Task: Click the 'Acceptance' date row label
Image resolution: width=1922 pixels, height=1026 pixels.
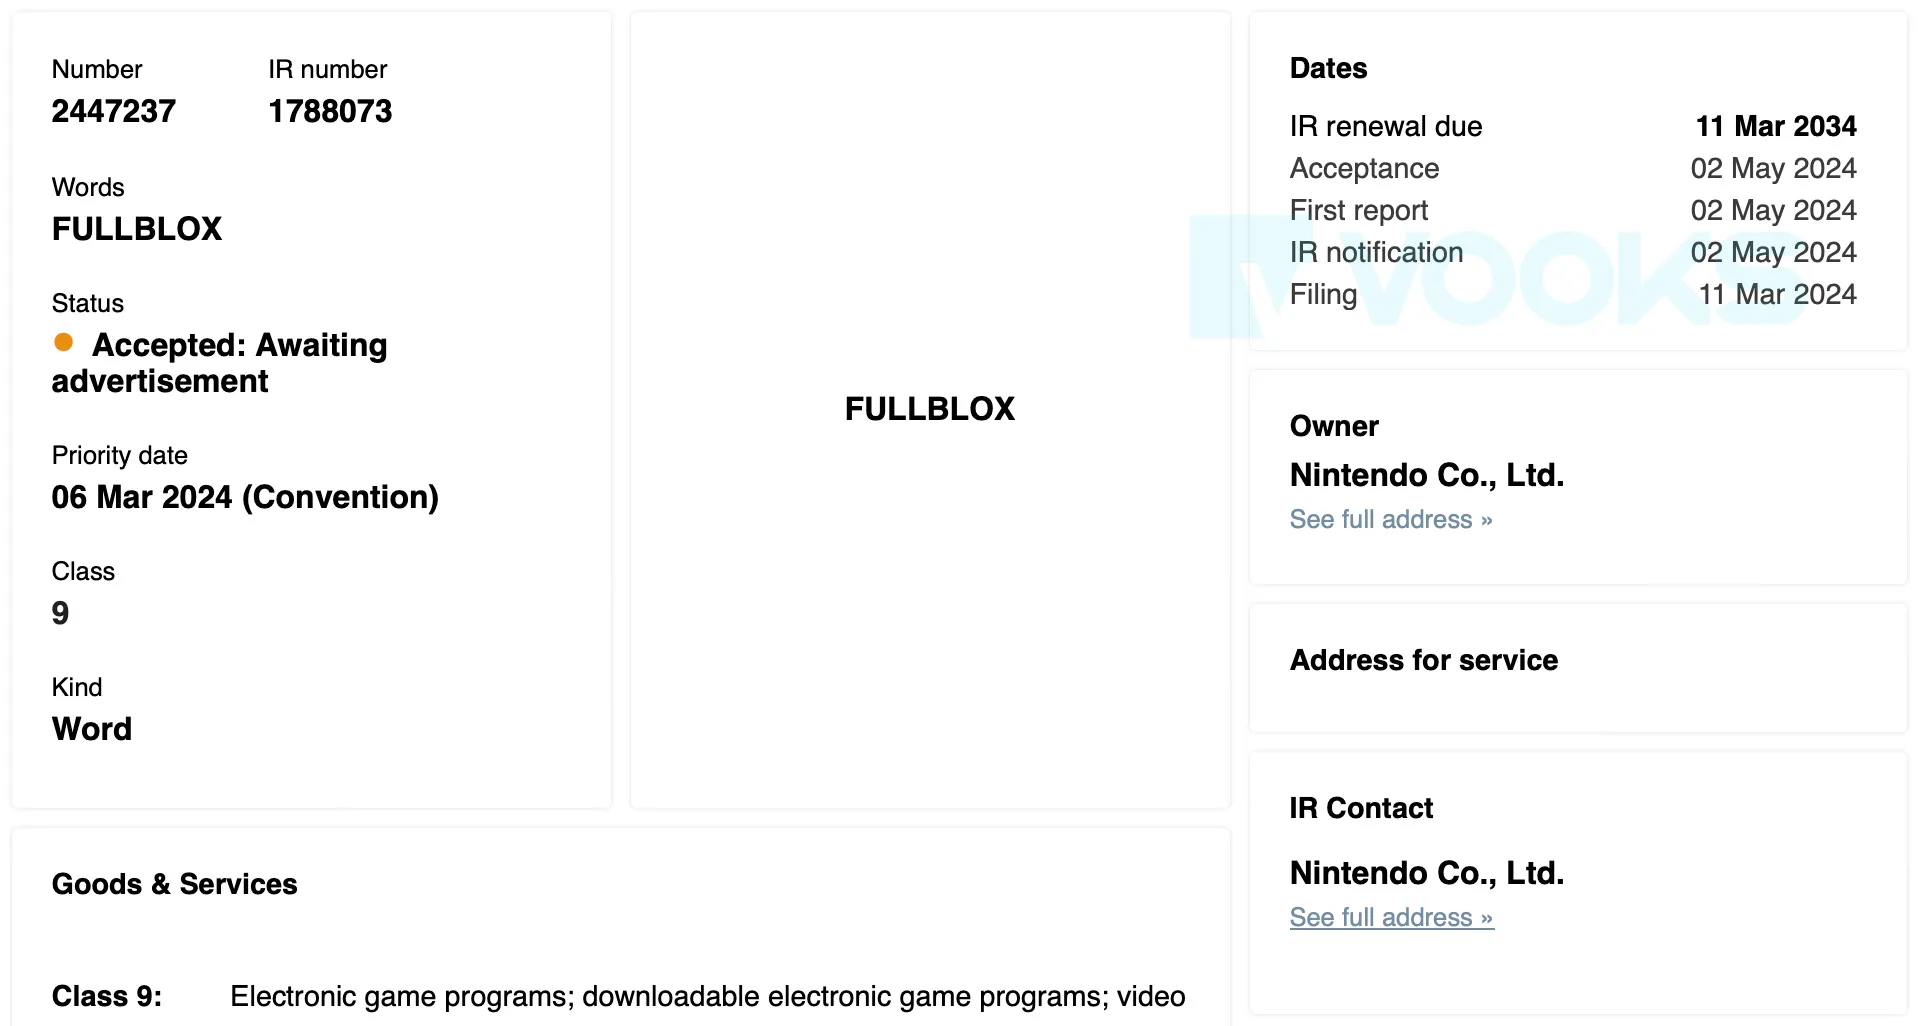Action: tap(1364, 168)
